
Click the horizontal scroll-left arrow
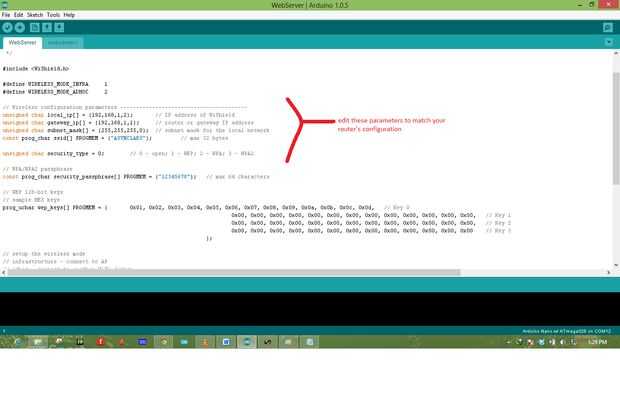tap(4, 272)
